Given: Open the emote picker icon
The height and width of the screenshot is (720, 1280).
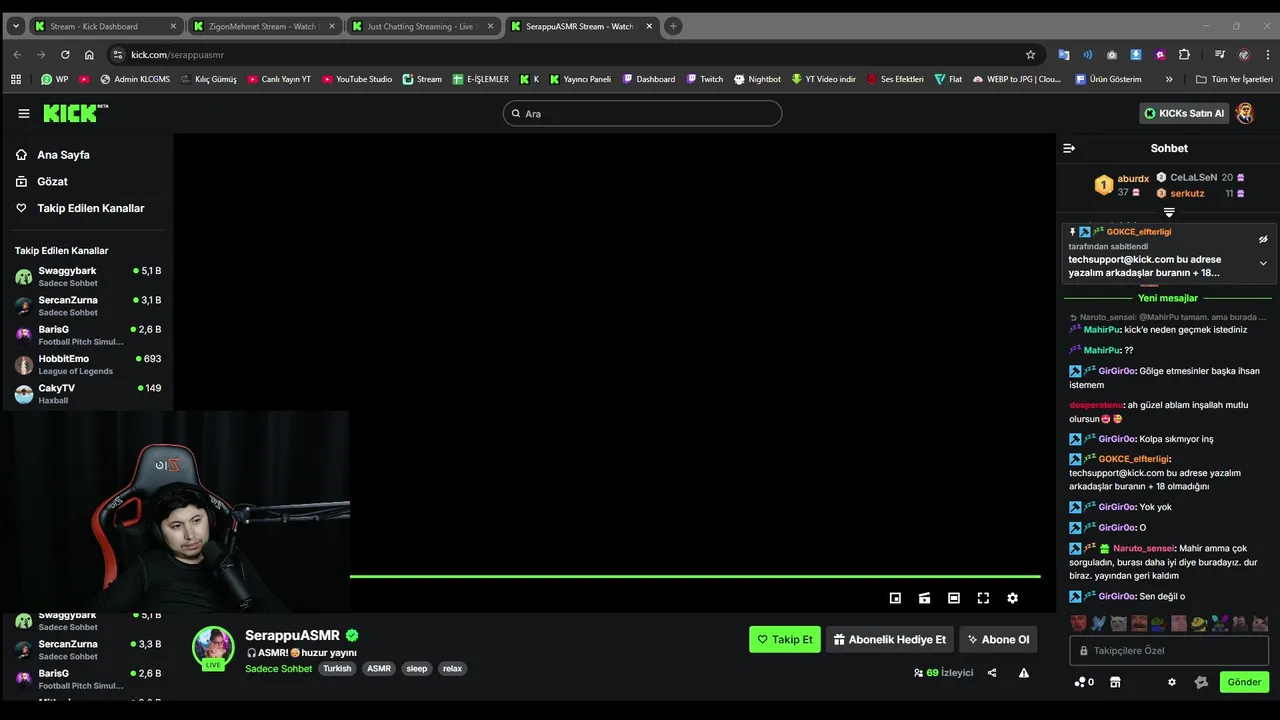Looking at the screenshot, I should pos(1201,682).
